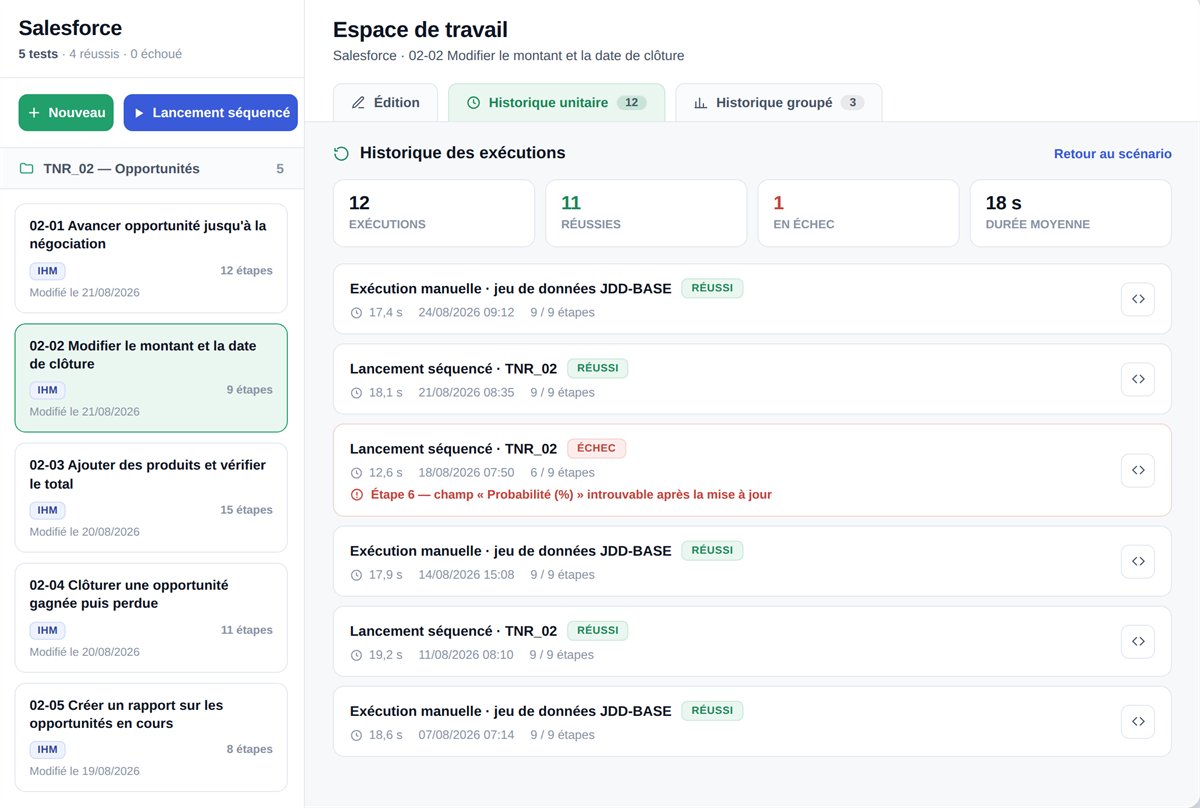
Task: Click the IHM tag on test 02-05
Action: coord(47,750)
